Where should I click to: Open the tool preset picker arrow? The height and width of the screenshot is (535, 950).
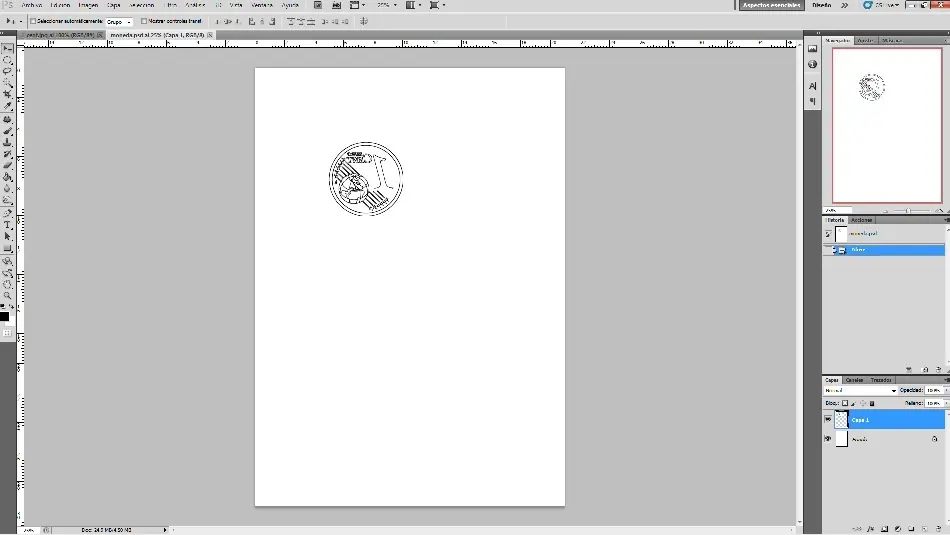pos(21,22)
